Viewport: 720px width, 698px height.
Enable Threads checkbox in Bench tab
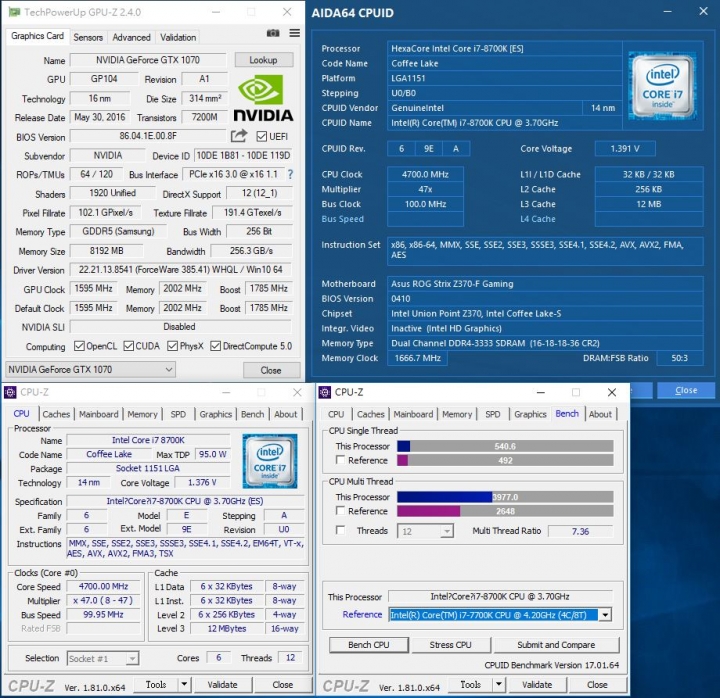[x=340, y=530]
